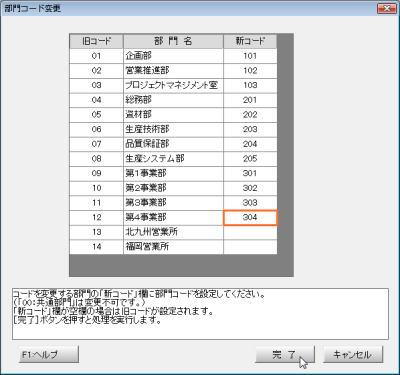Select new code field for 福岡営業所

point(250,247)
